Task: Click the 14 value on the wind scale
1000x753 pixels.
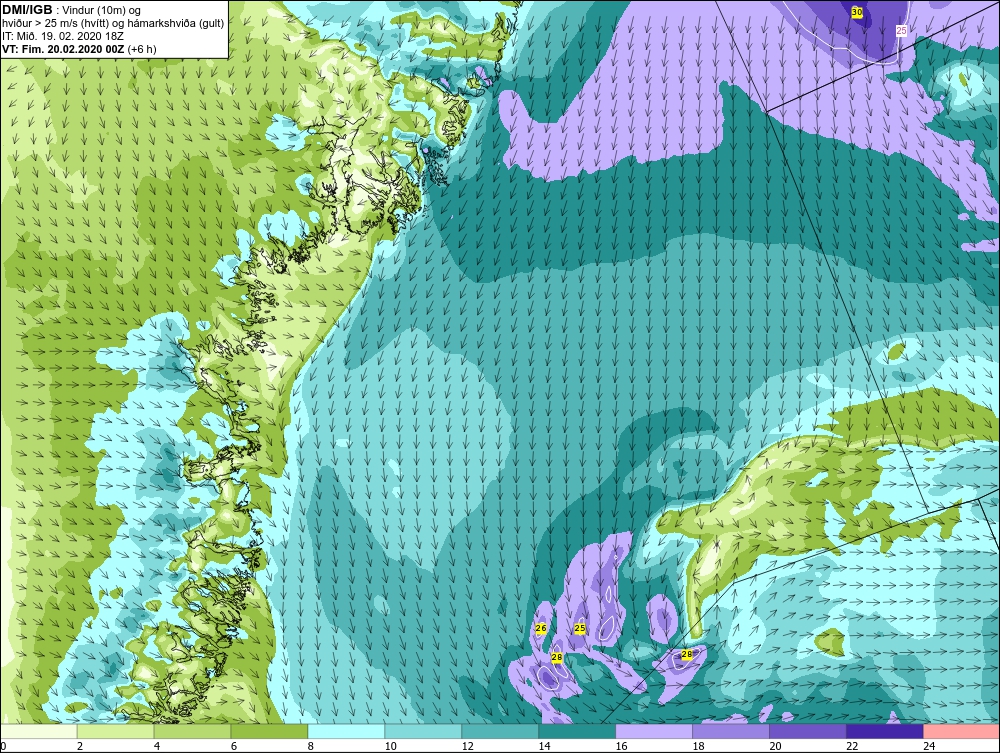Action: pyautogui.click(x=544, y=746)
